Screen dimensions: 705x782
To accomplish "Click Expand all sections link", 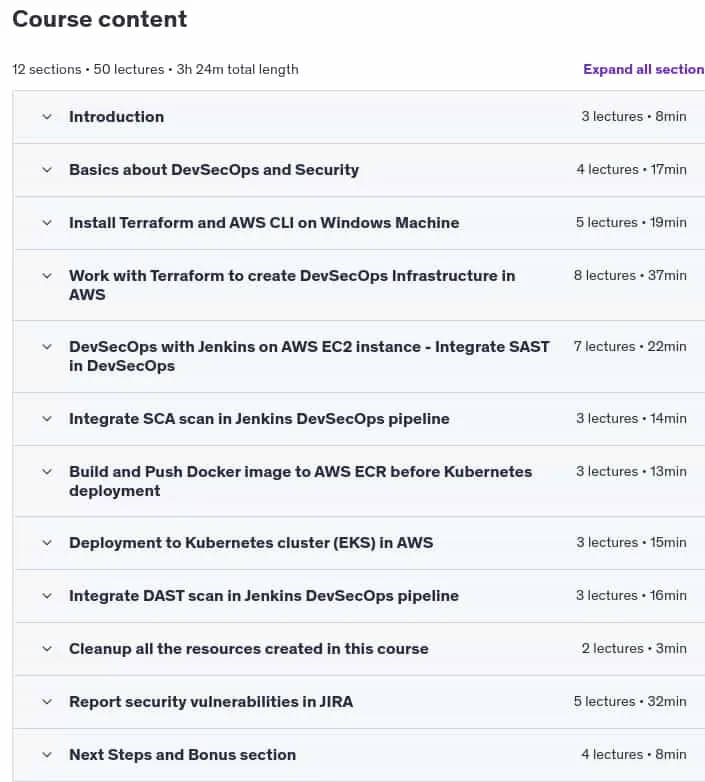I will click(644, 69).
